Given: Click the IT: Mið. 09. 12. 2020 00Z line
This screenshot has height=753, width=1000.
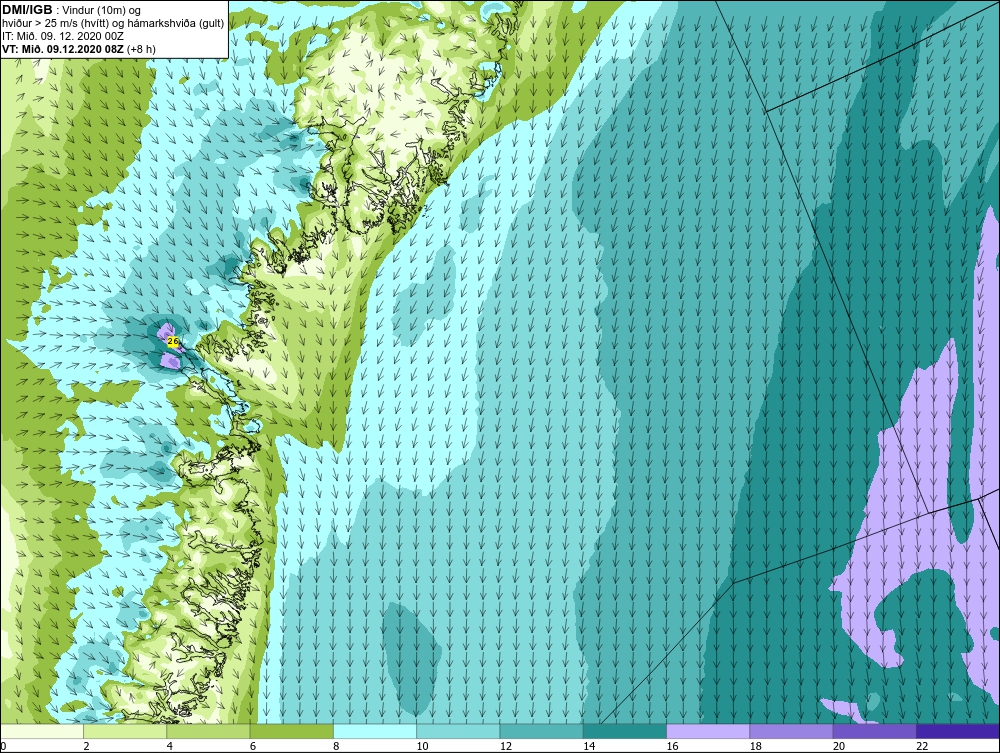Looking at the screenshot, I should coord(63,36).
